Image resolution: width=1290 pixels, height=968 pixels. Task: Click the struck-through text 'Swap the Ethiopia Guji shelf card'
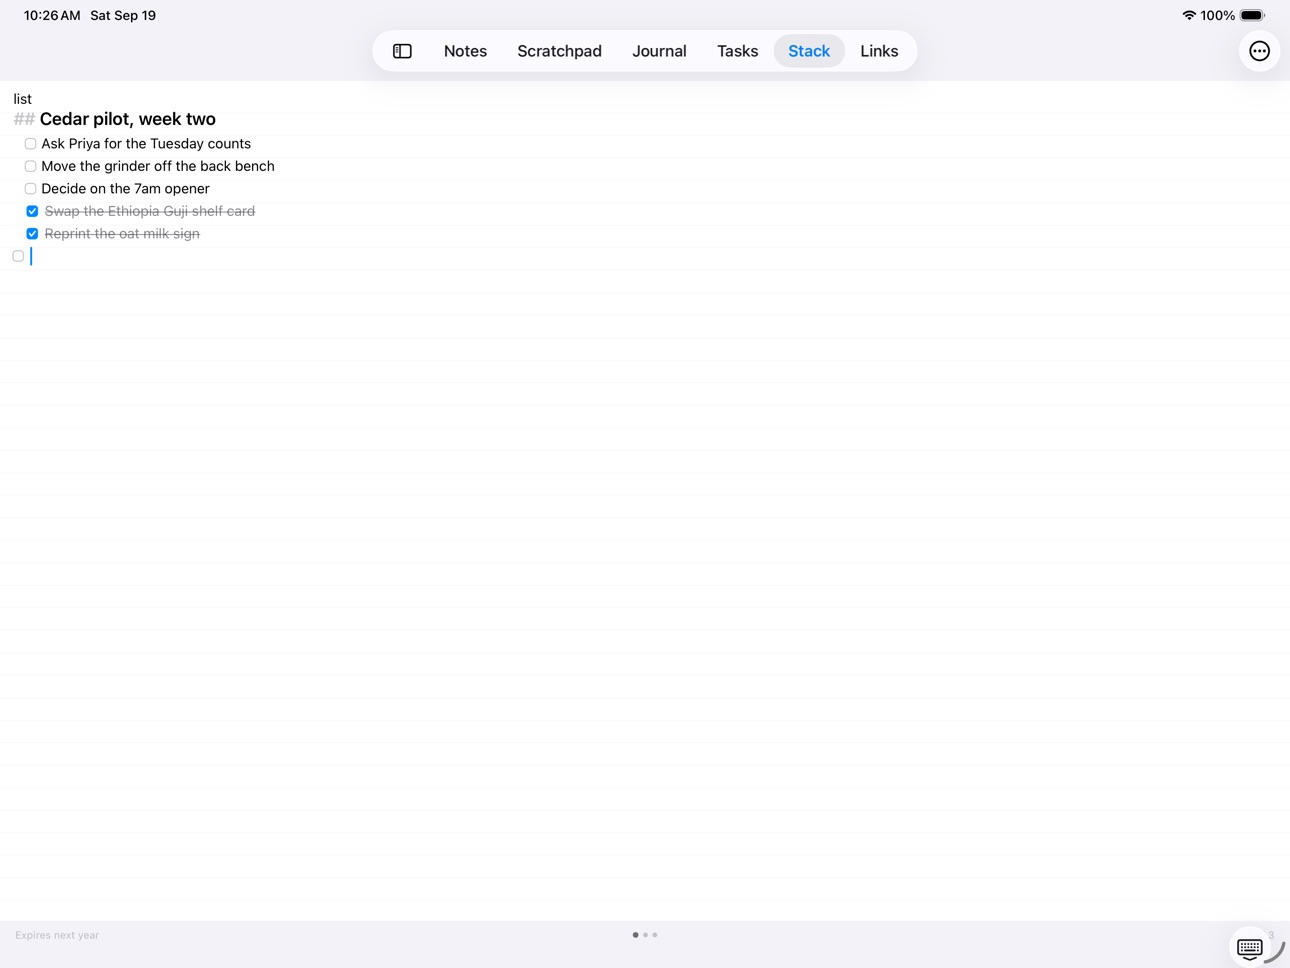(150, 211)
